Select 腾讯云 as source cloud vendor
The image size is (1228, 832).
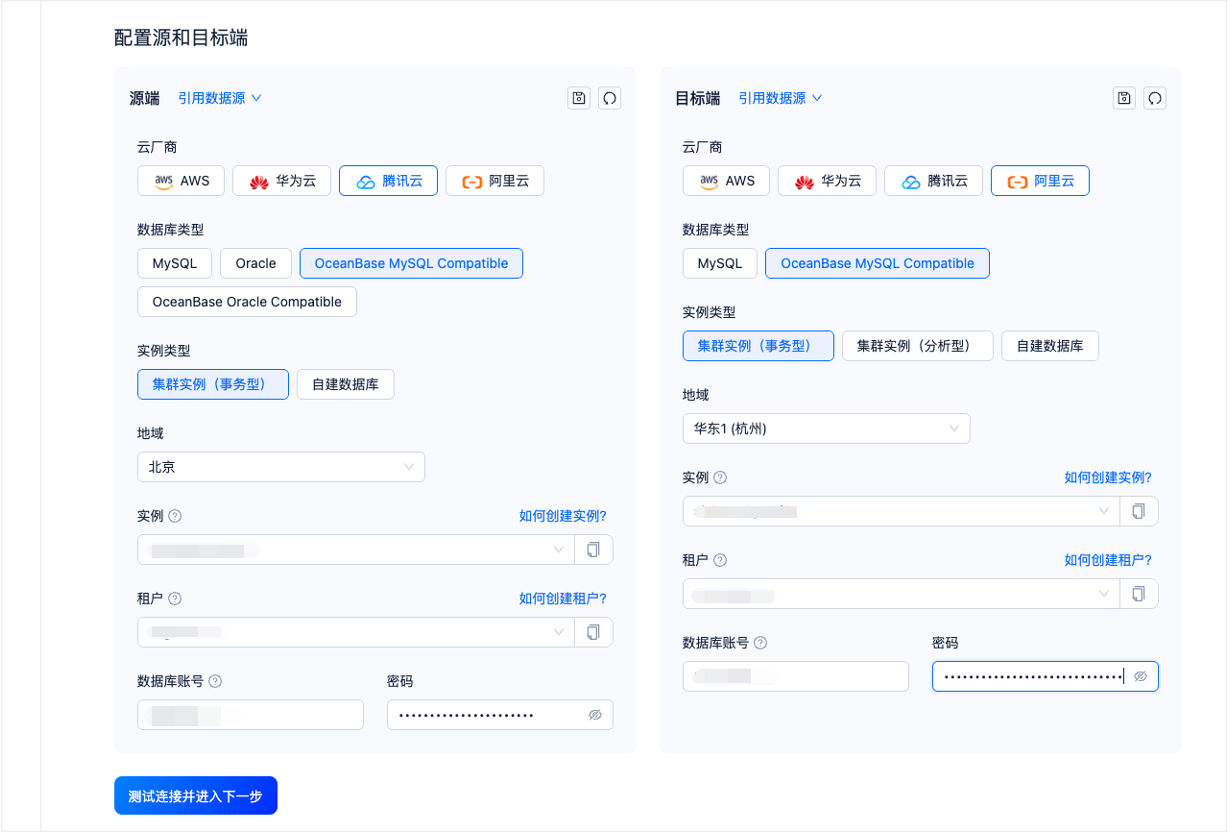(x=388, y=181)
